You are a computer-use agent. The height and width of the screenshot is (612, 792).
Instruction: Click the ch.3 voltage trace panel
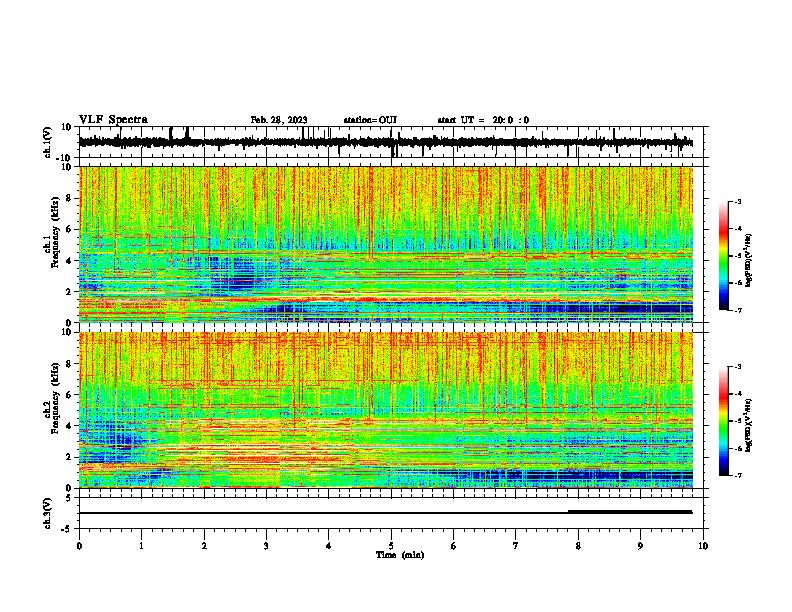pos(393,513)
